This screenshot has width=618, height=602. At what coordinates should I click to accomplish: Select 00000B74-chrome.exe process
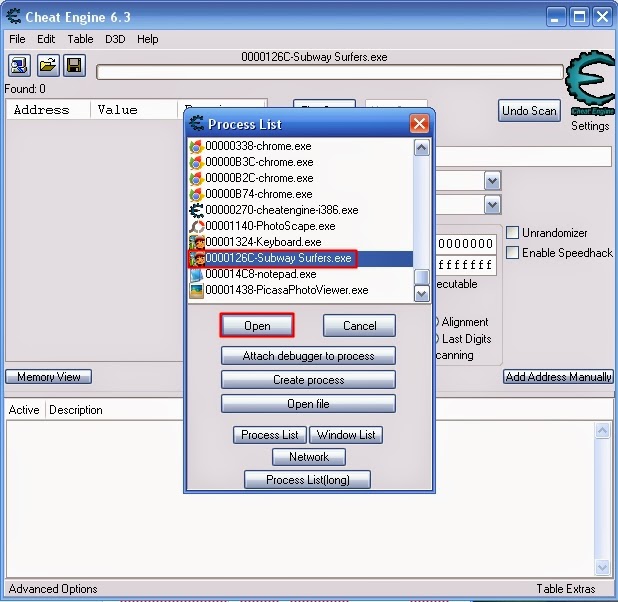(x=259, y=194)
